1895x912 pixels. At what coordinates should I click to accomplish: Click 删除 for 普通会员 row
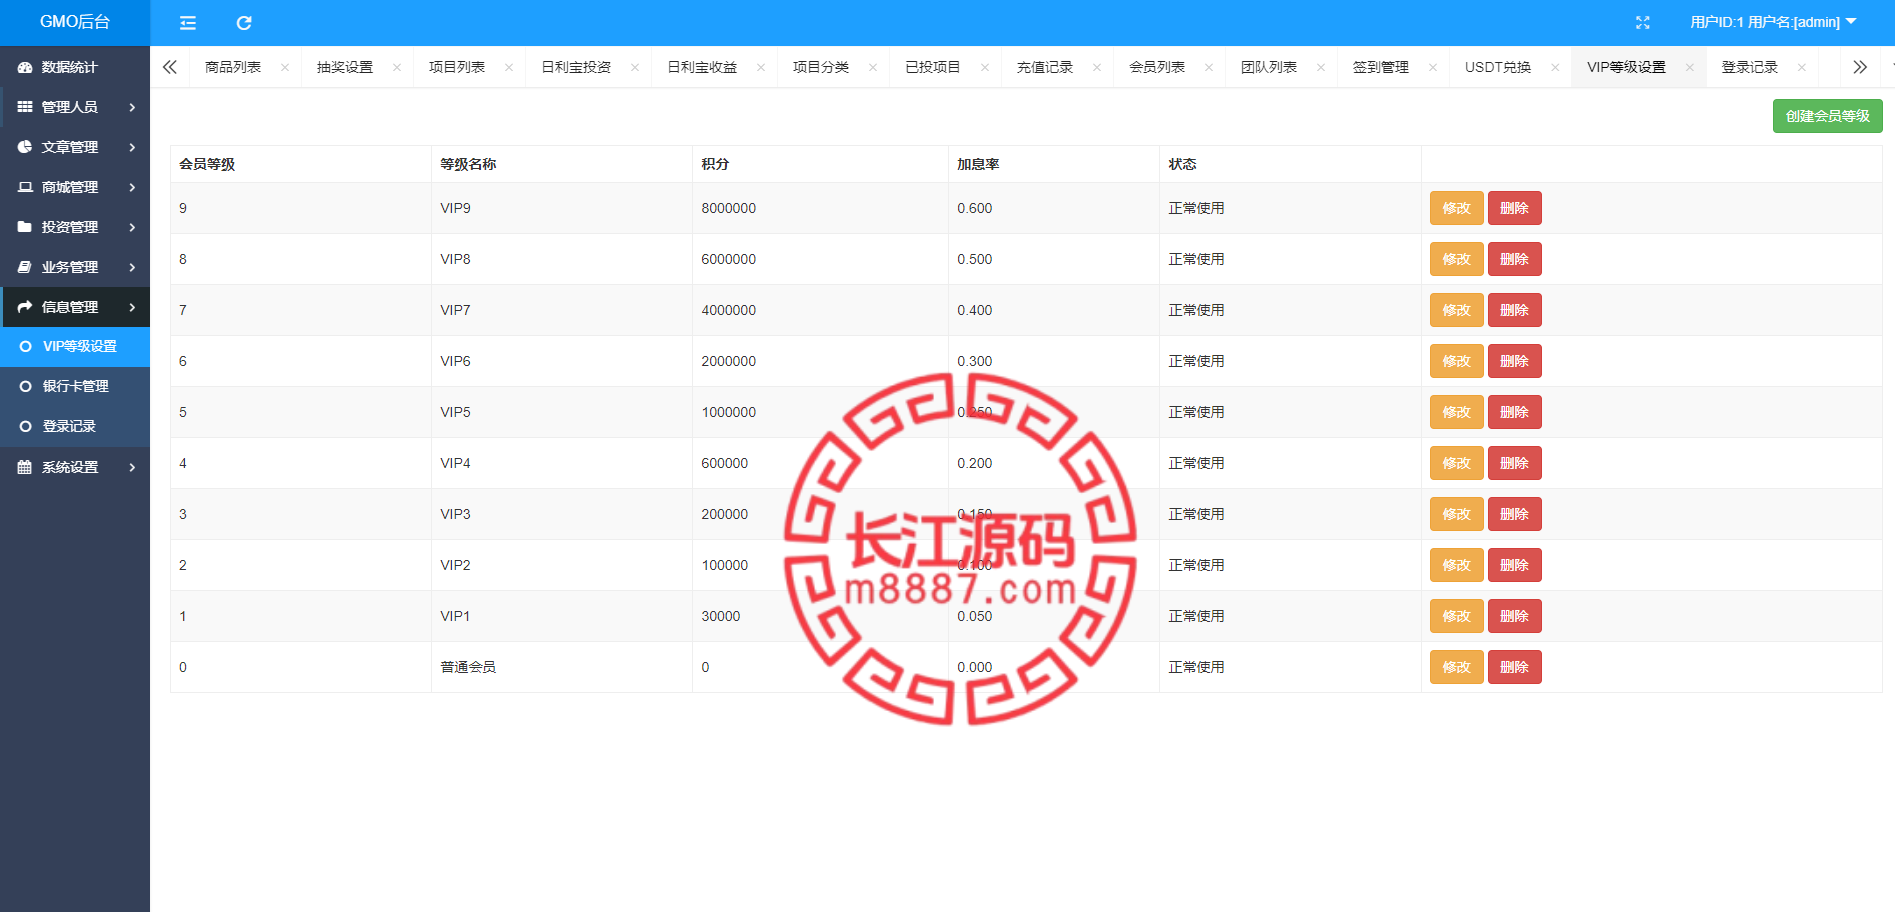(1514, 667)
